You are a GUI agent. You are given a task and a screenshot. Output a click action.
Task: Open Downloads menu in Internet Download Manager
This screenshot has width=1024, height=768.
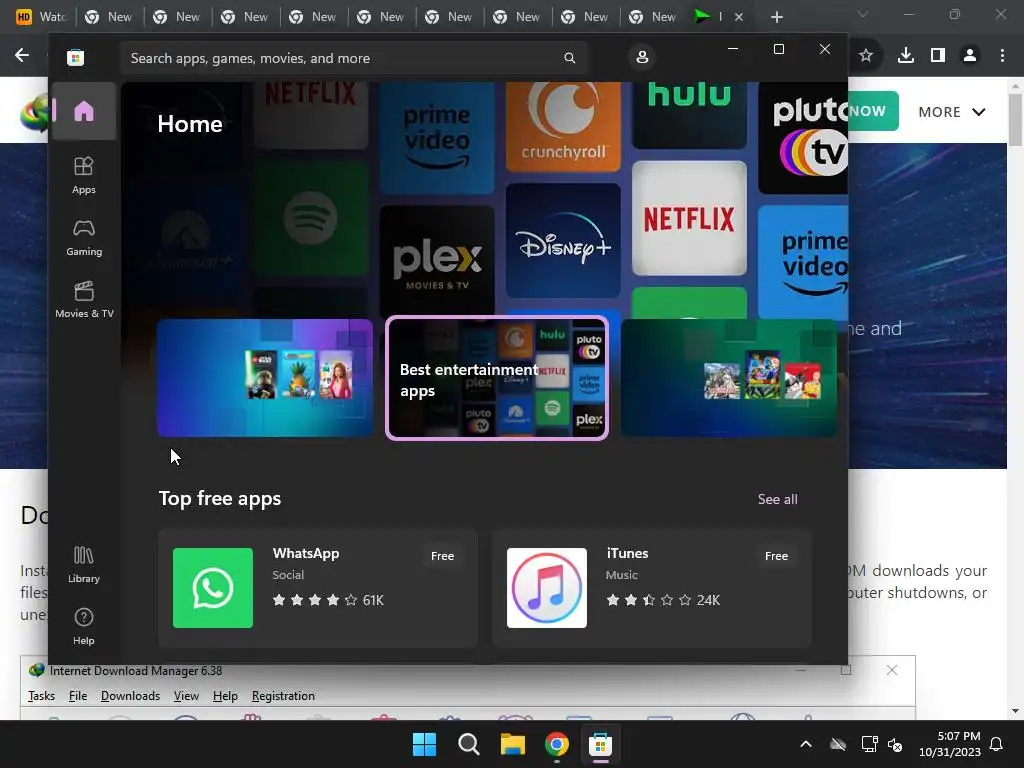point(130,696)
